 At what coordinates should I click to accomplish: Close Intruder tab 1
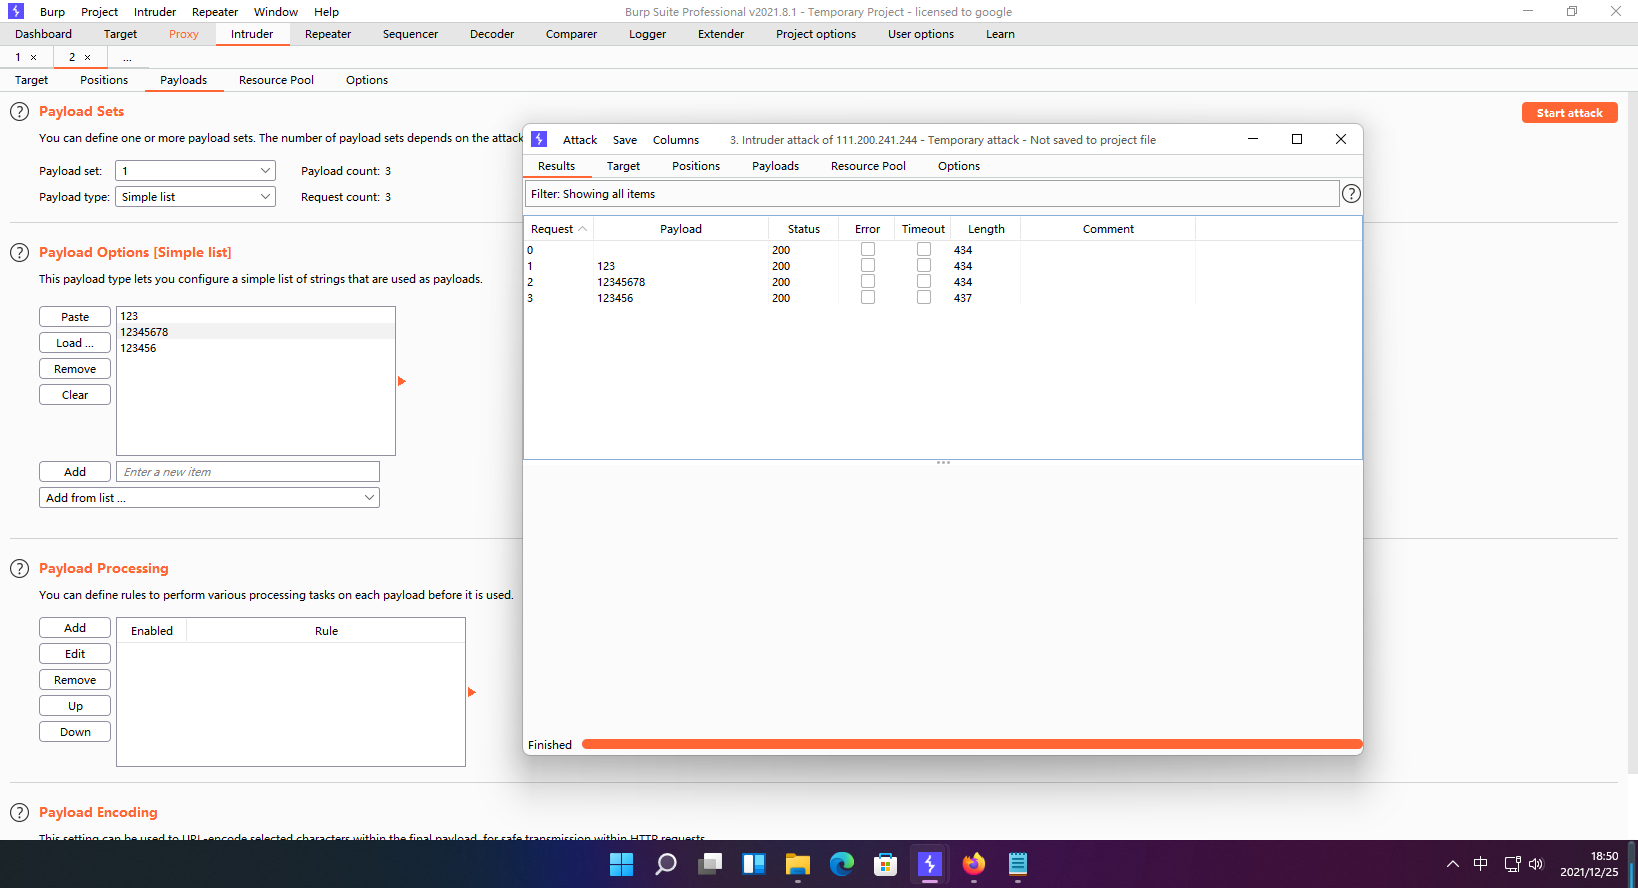[33, 58]
